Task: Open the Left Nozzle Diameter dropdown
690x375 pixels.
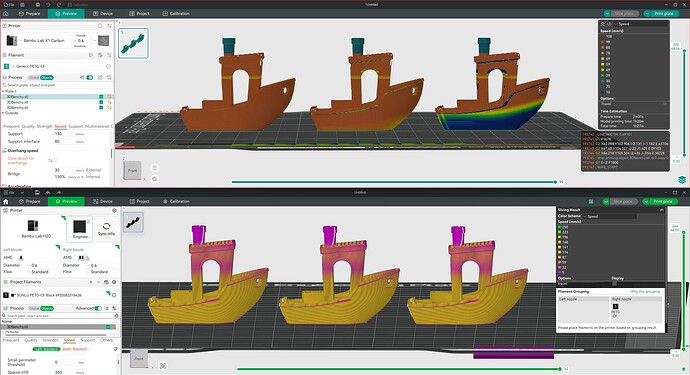Action: [42, 265]
